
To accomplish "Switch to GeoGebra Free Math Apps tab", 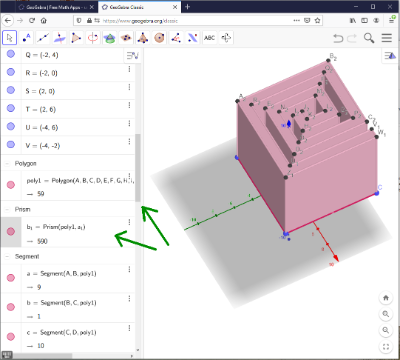I will point(56,7).
